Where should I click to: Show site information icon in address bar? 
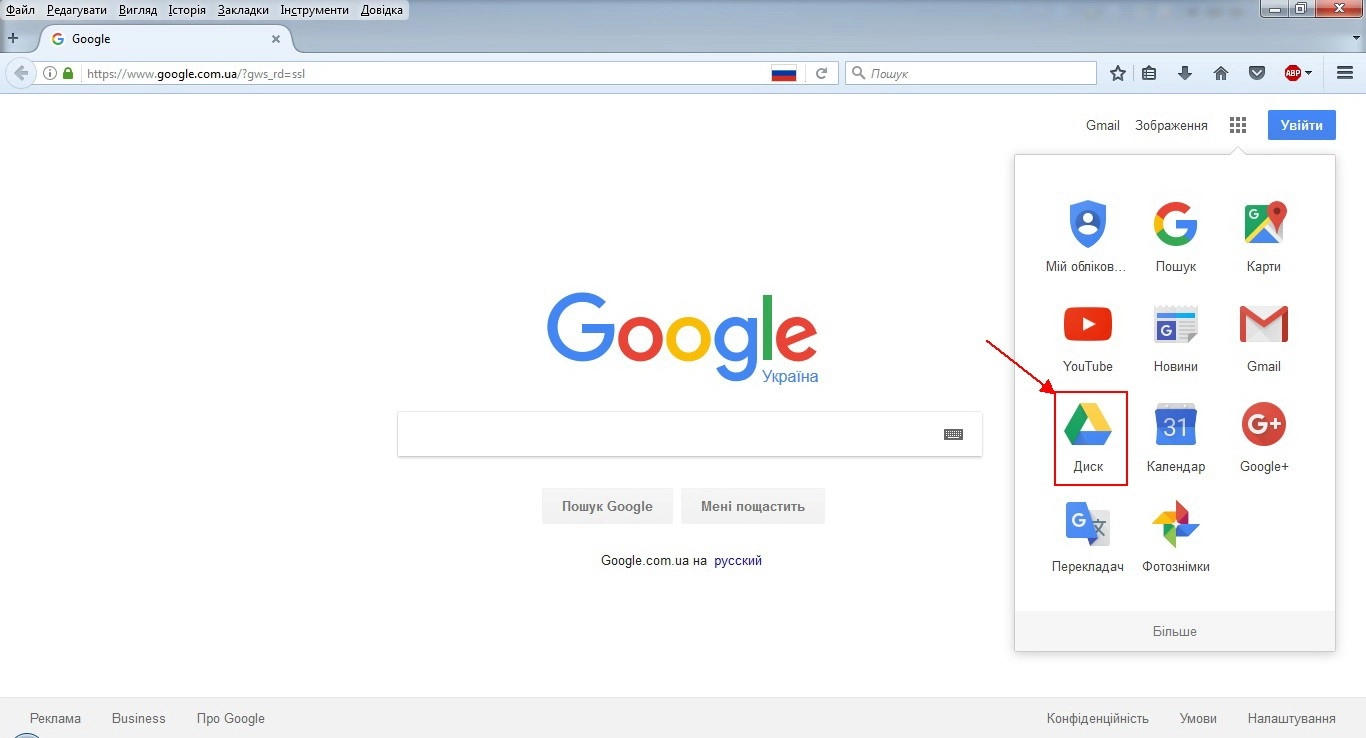point(49,73)
